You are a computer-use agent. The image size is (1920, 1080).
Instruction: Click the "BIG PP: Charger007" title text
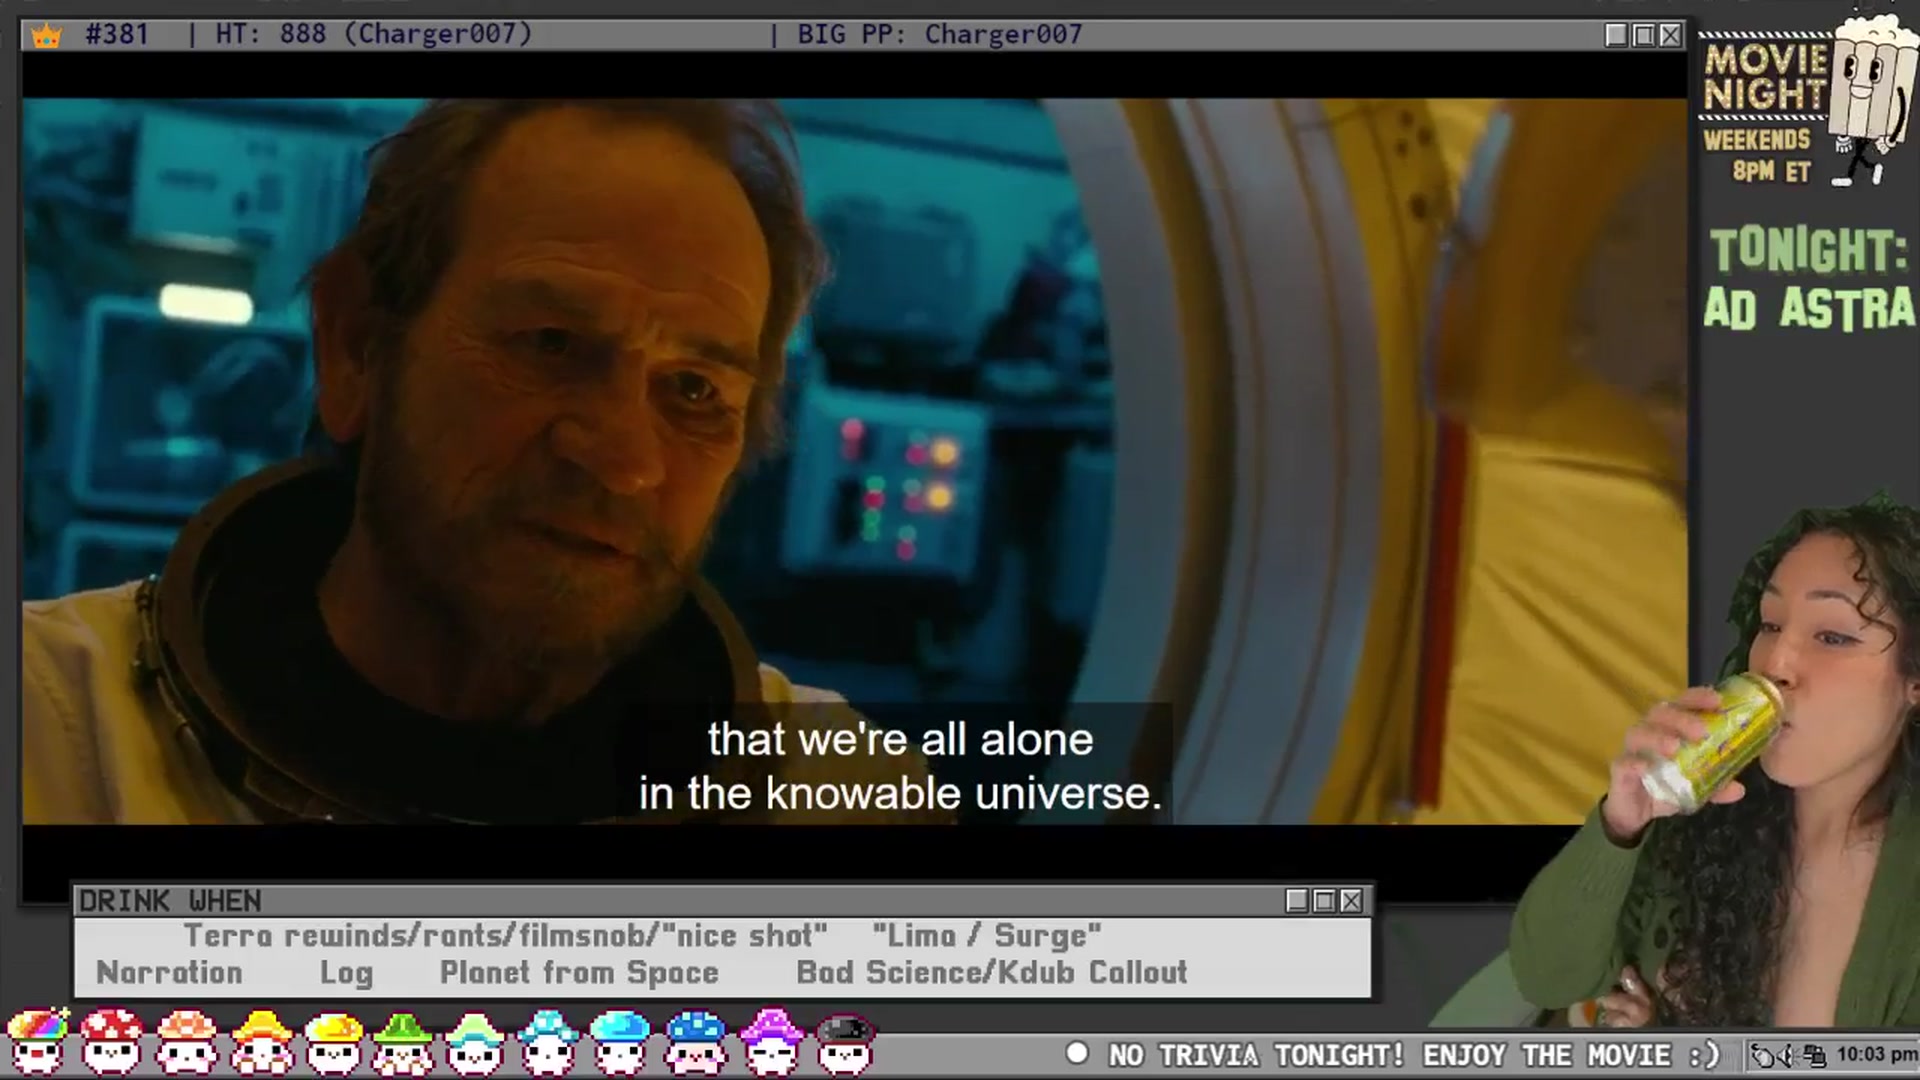pyautogui.click(x=940, y=34)
